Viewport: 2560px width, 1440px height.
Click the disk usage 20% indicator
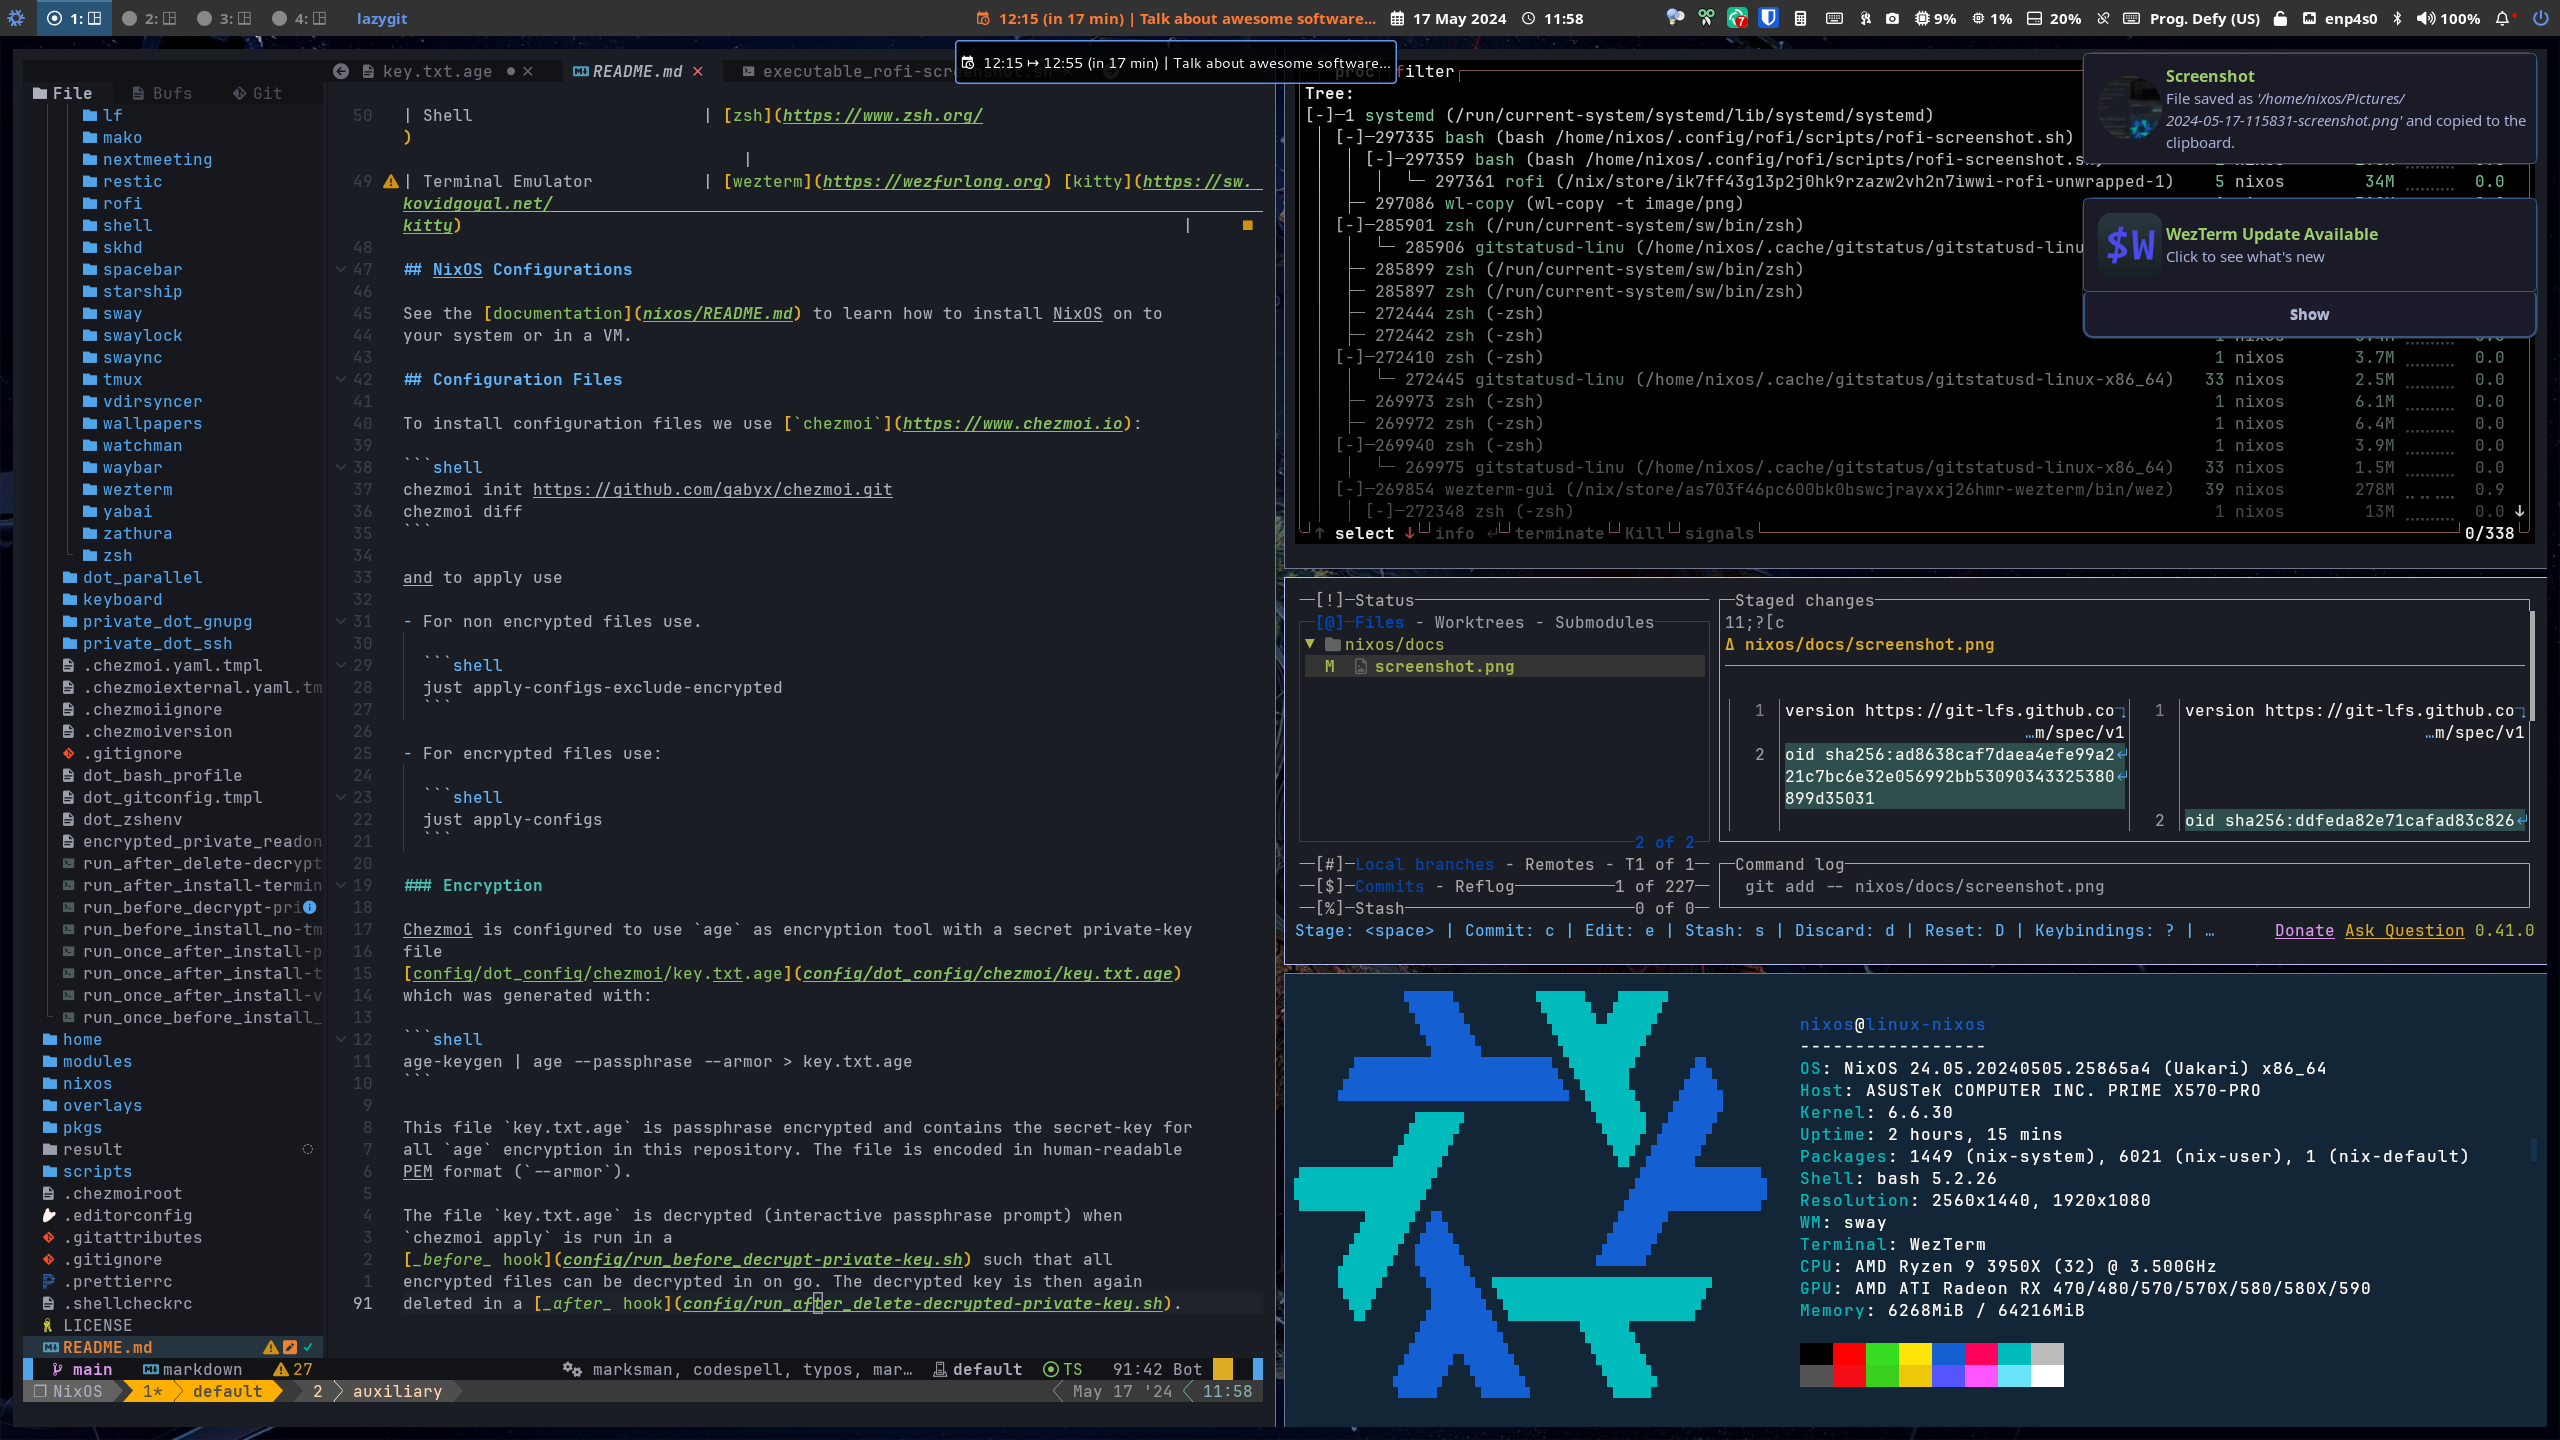[x=2054, y=18]
